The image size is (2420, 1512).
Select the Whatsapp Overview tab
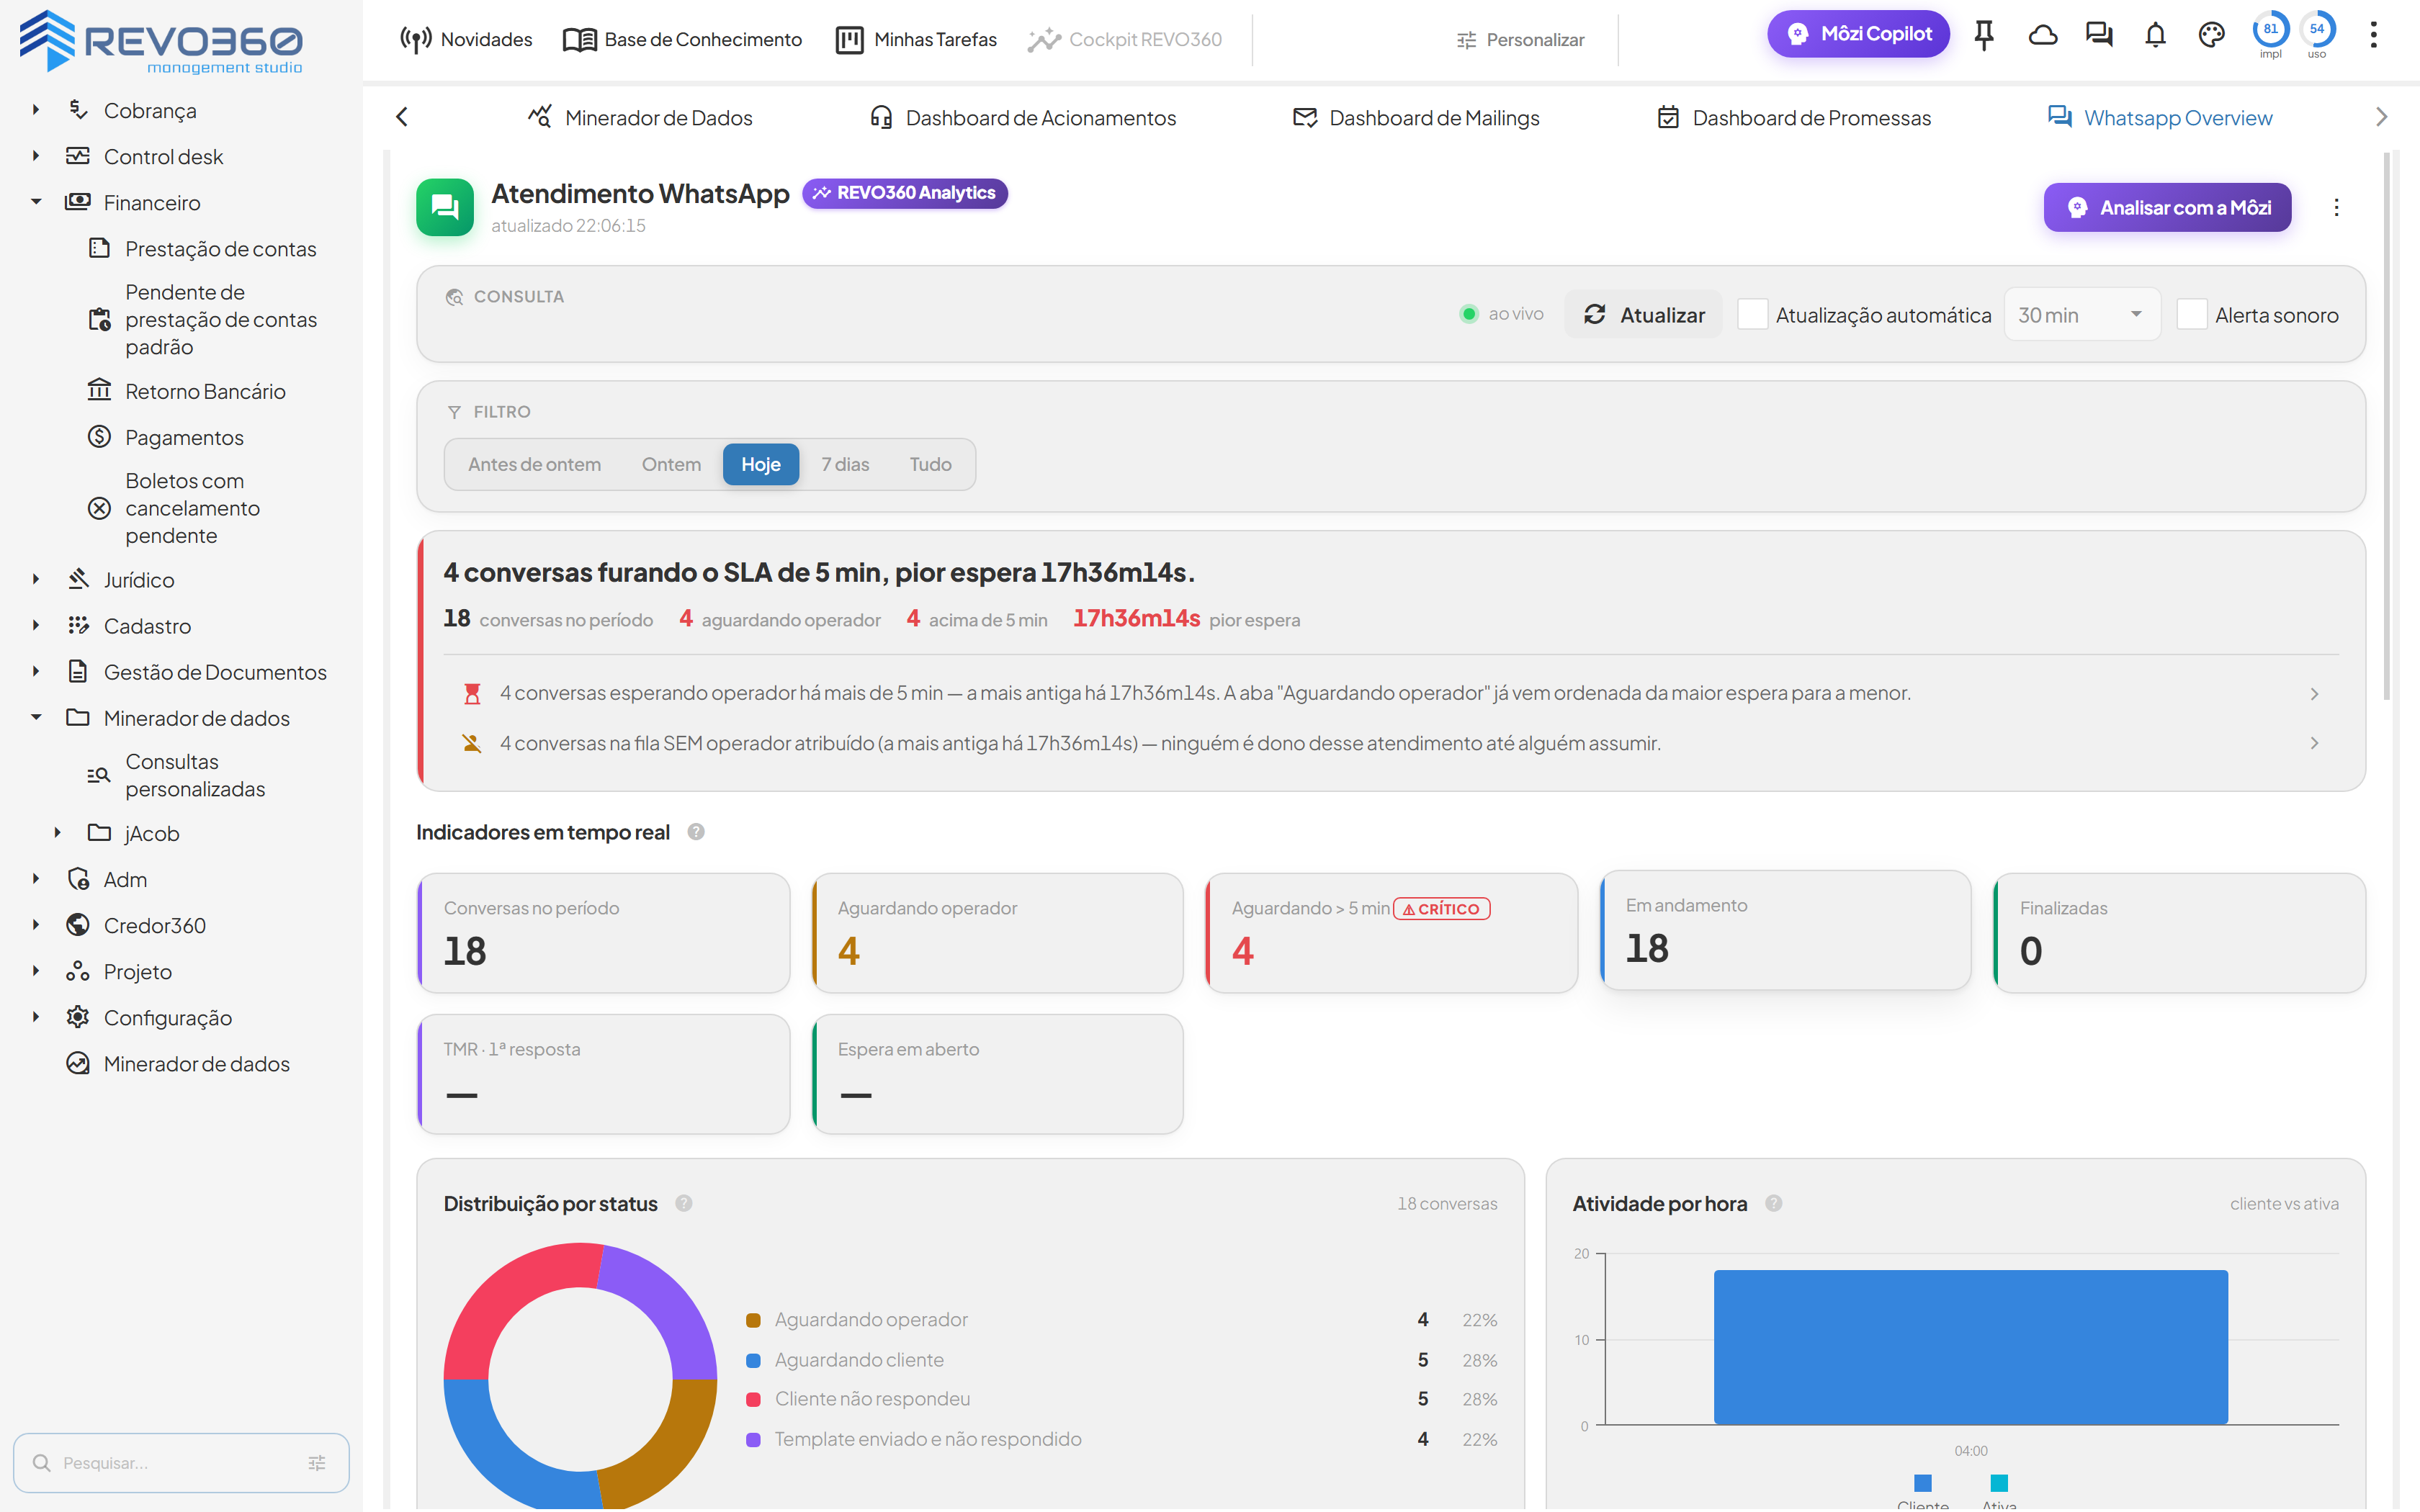(x=2160, y=117)
